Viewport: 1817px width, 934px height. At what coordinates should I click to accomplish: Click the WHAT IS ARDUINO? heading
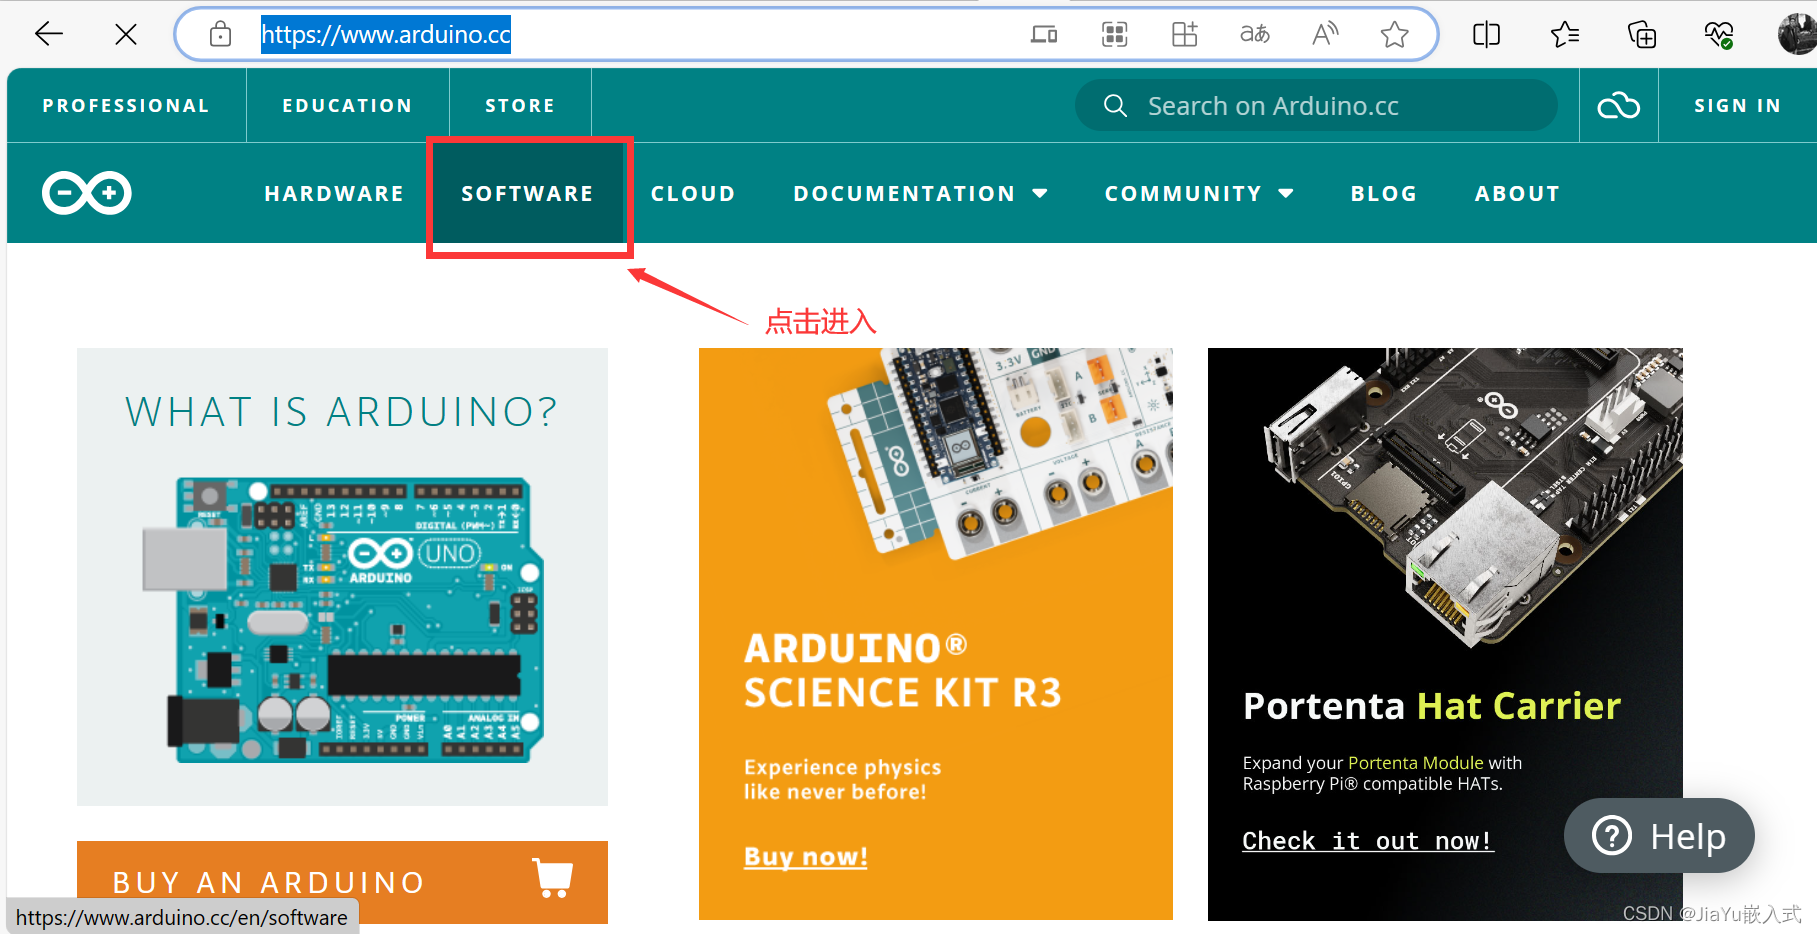click(x=342, y=411)
